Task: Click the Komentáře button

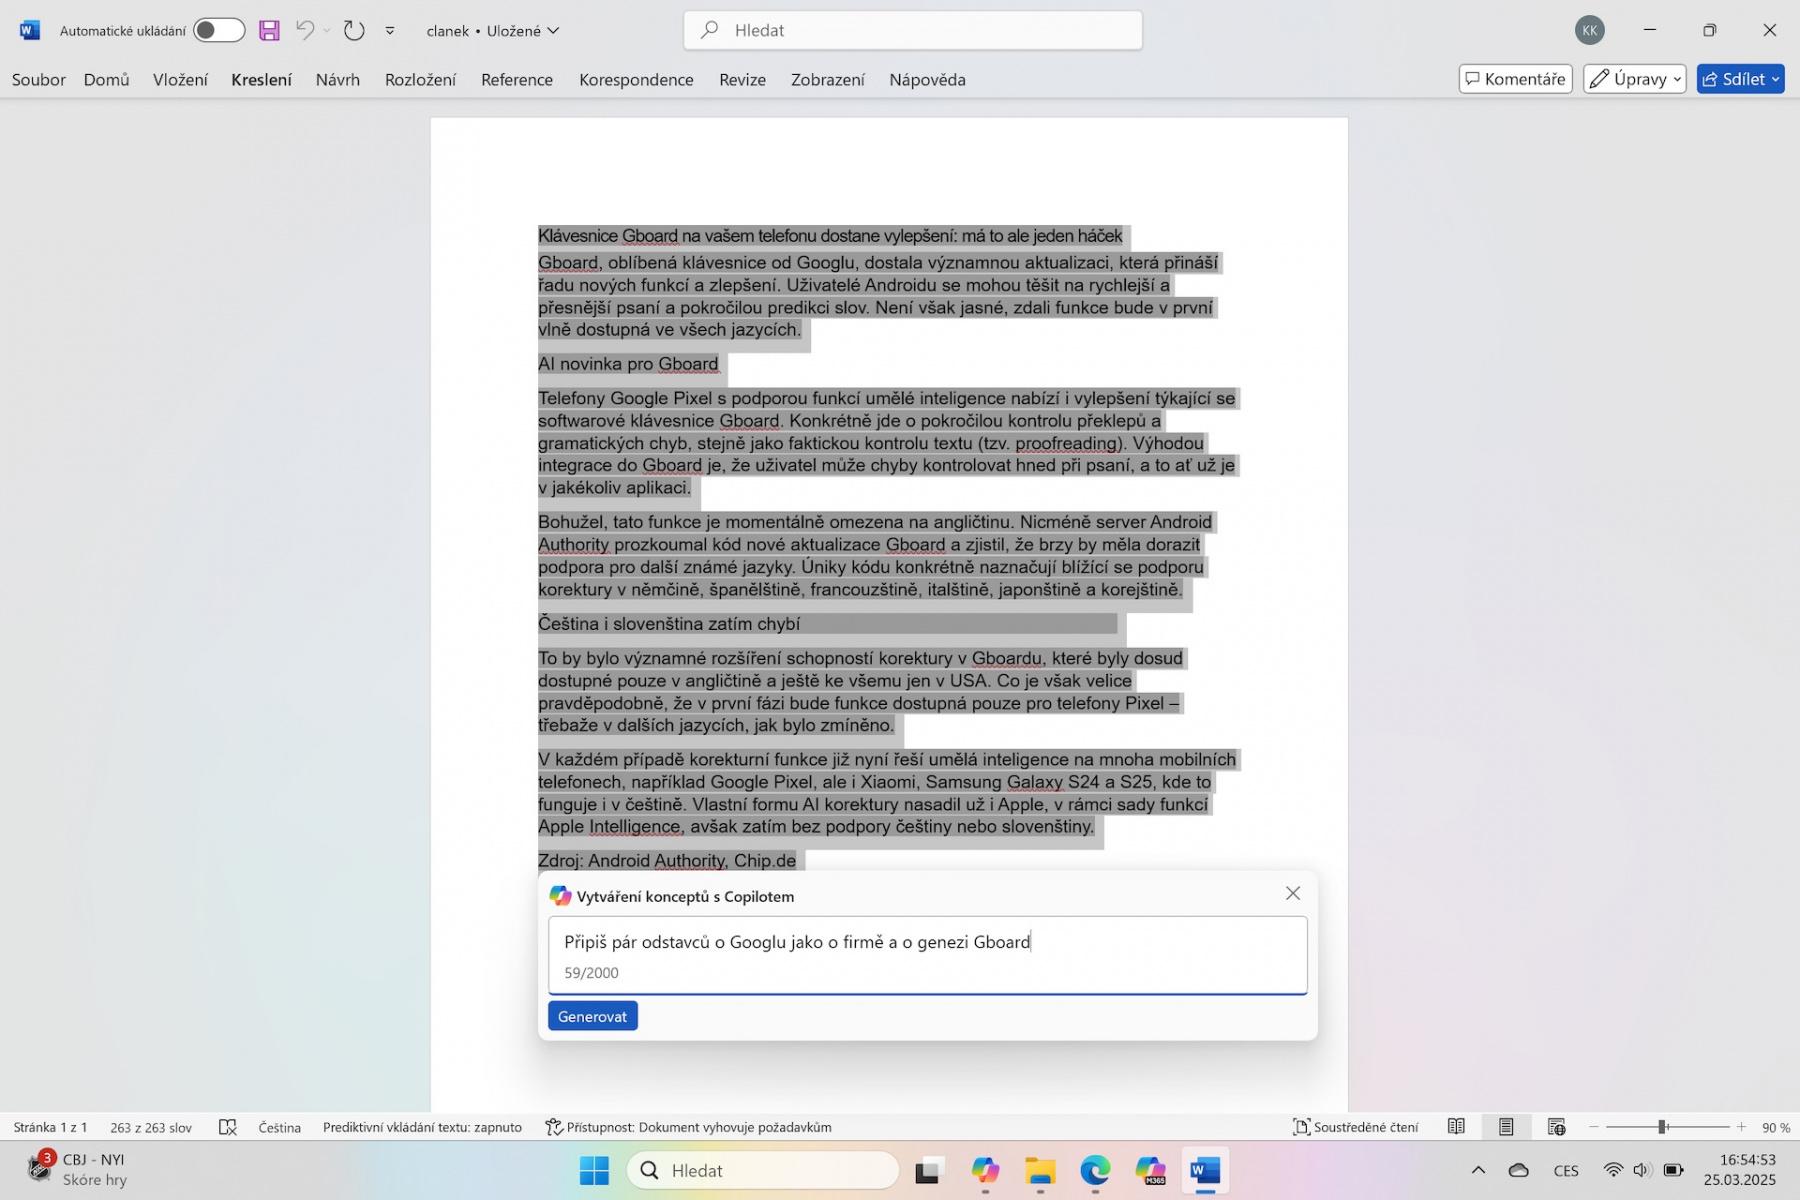Action: tap(1515, 79)
